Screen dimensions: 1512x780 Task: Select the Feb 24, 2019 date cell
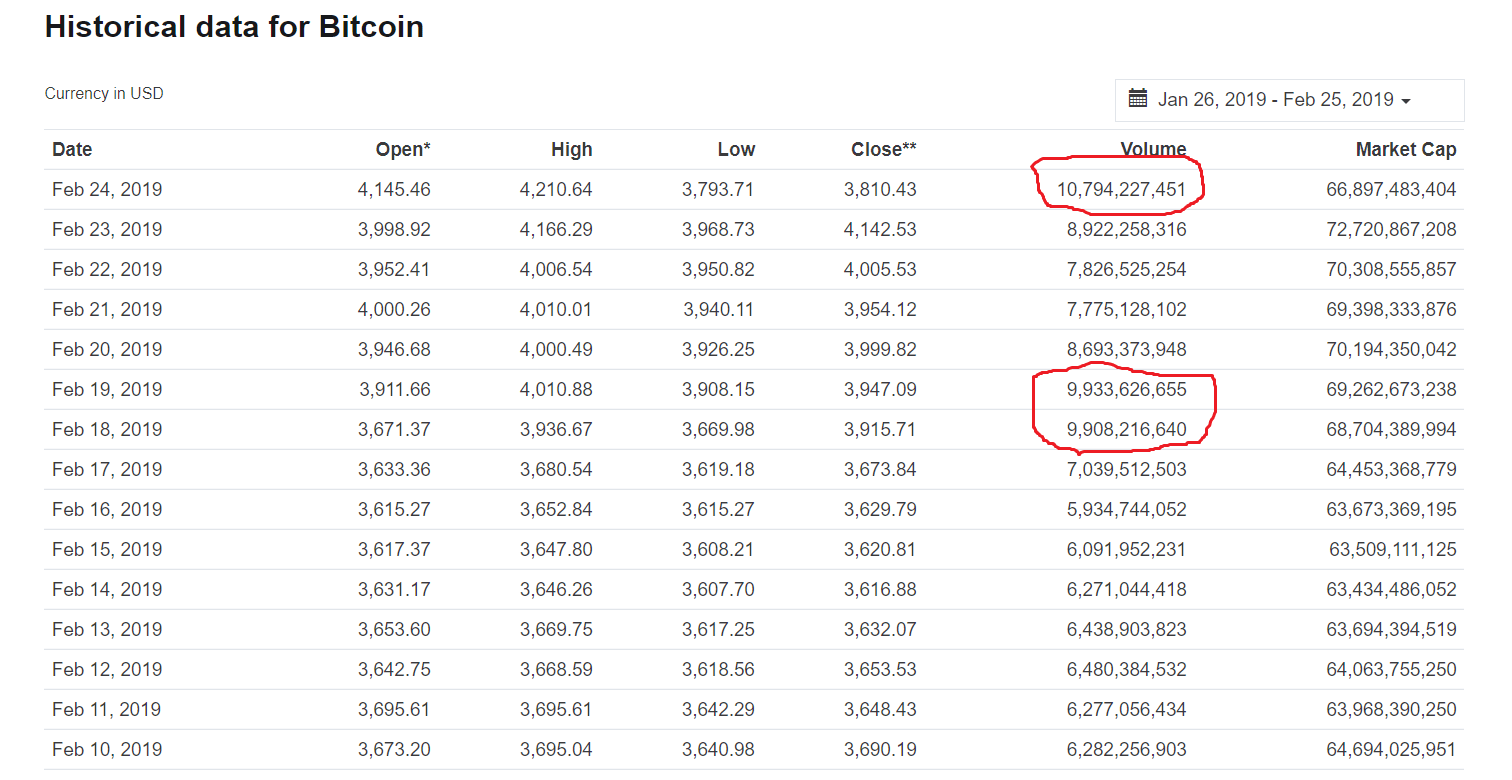[x=107, y=189]
